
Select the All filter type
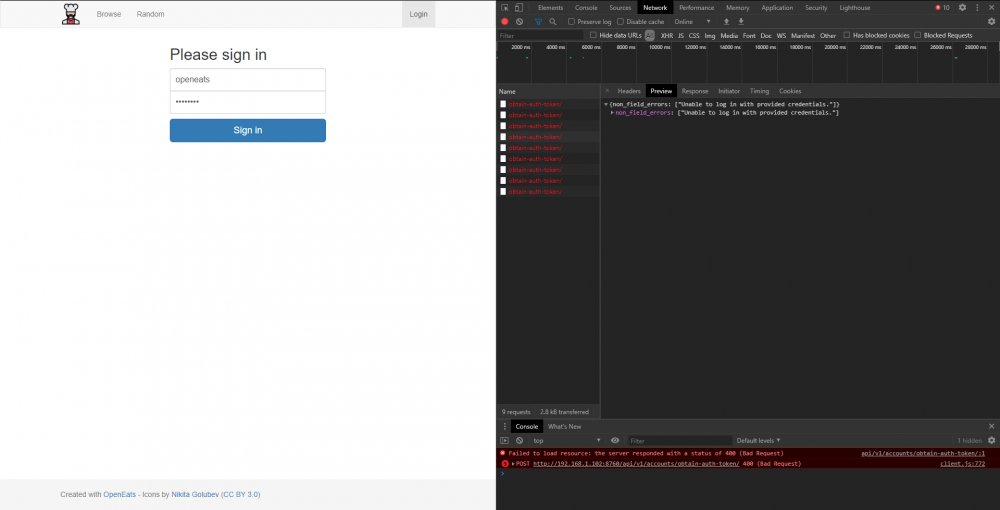click(x=649, y=36)
